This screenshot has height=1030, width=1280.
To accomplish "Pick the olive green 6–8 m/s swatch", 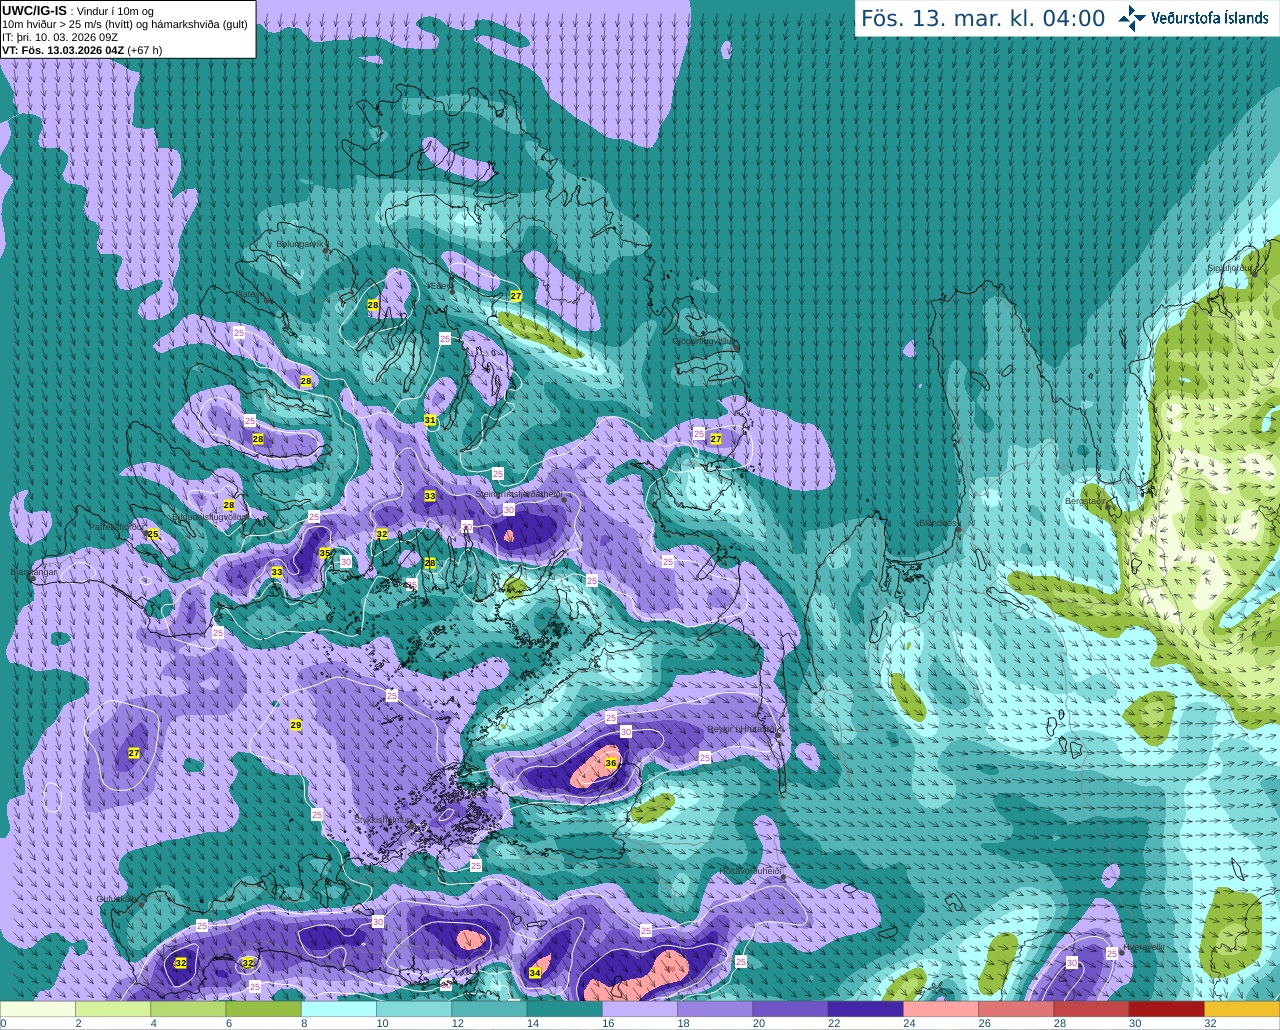I will [x=264, y=1009].
